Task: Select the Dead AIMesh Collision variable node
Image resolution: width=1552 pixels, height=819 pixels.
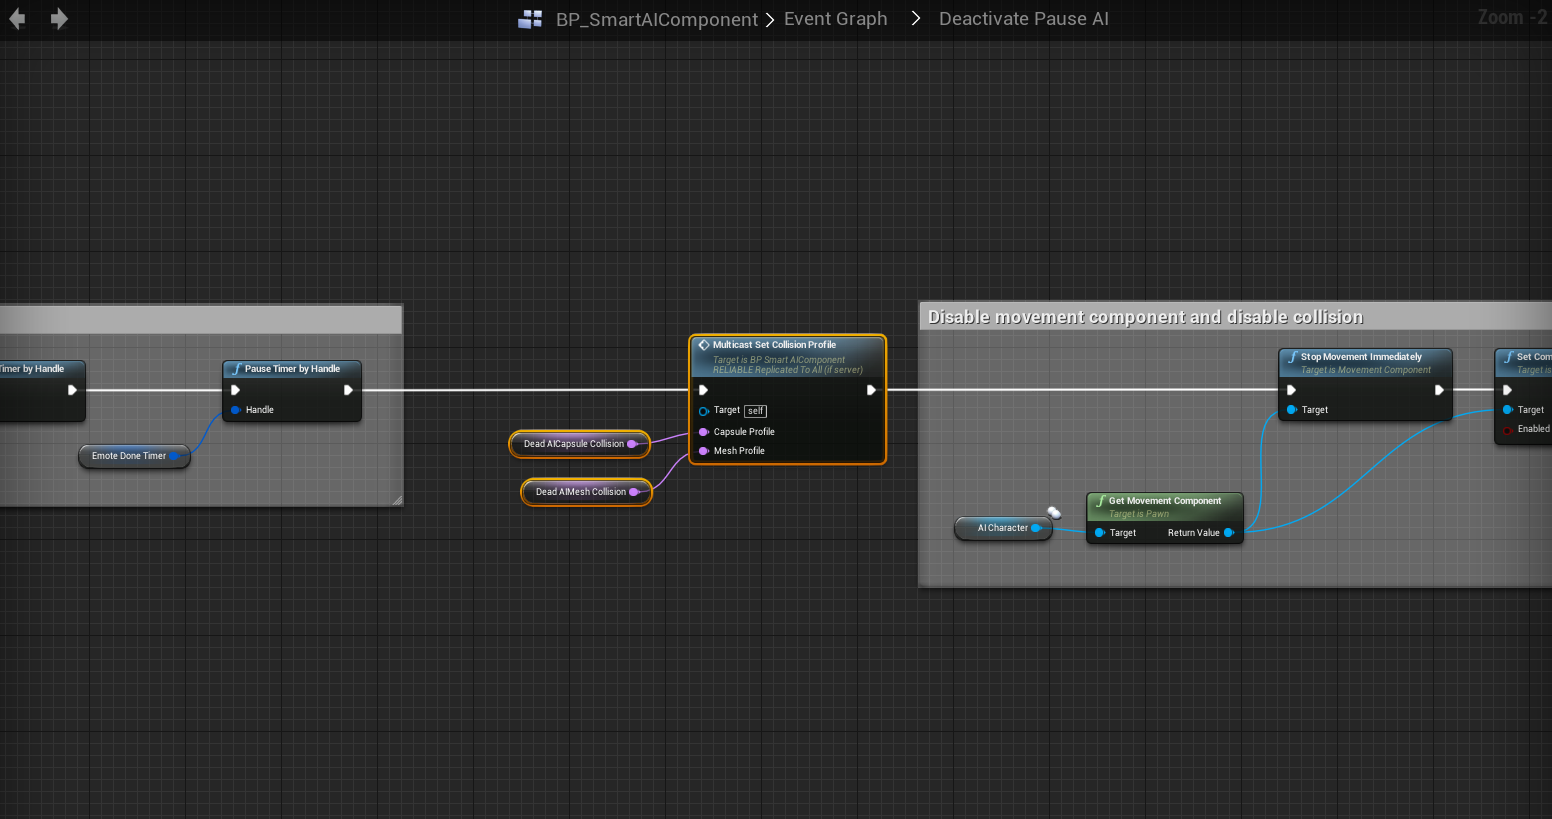Action: click(x=581, y=492)
